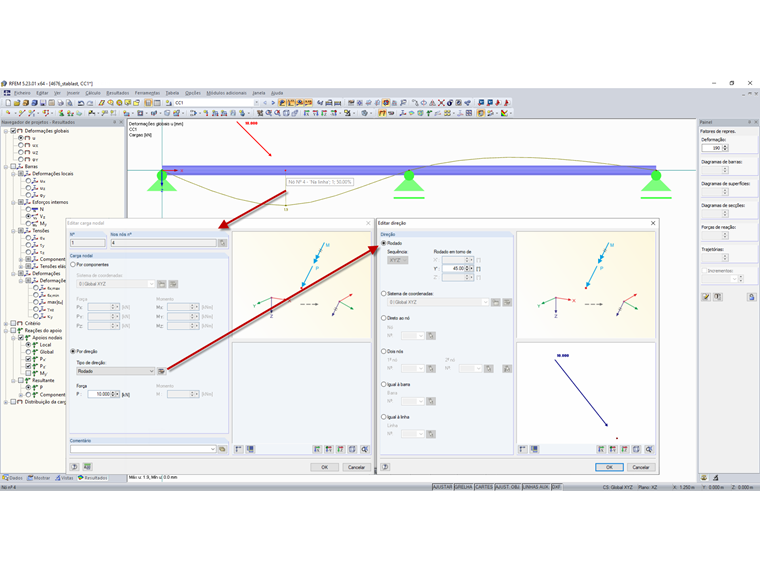
Task: Click the Save diskette toolbar icon
Action: (x=43, y=103)
